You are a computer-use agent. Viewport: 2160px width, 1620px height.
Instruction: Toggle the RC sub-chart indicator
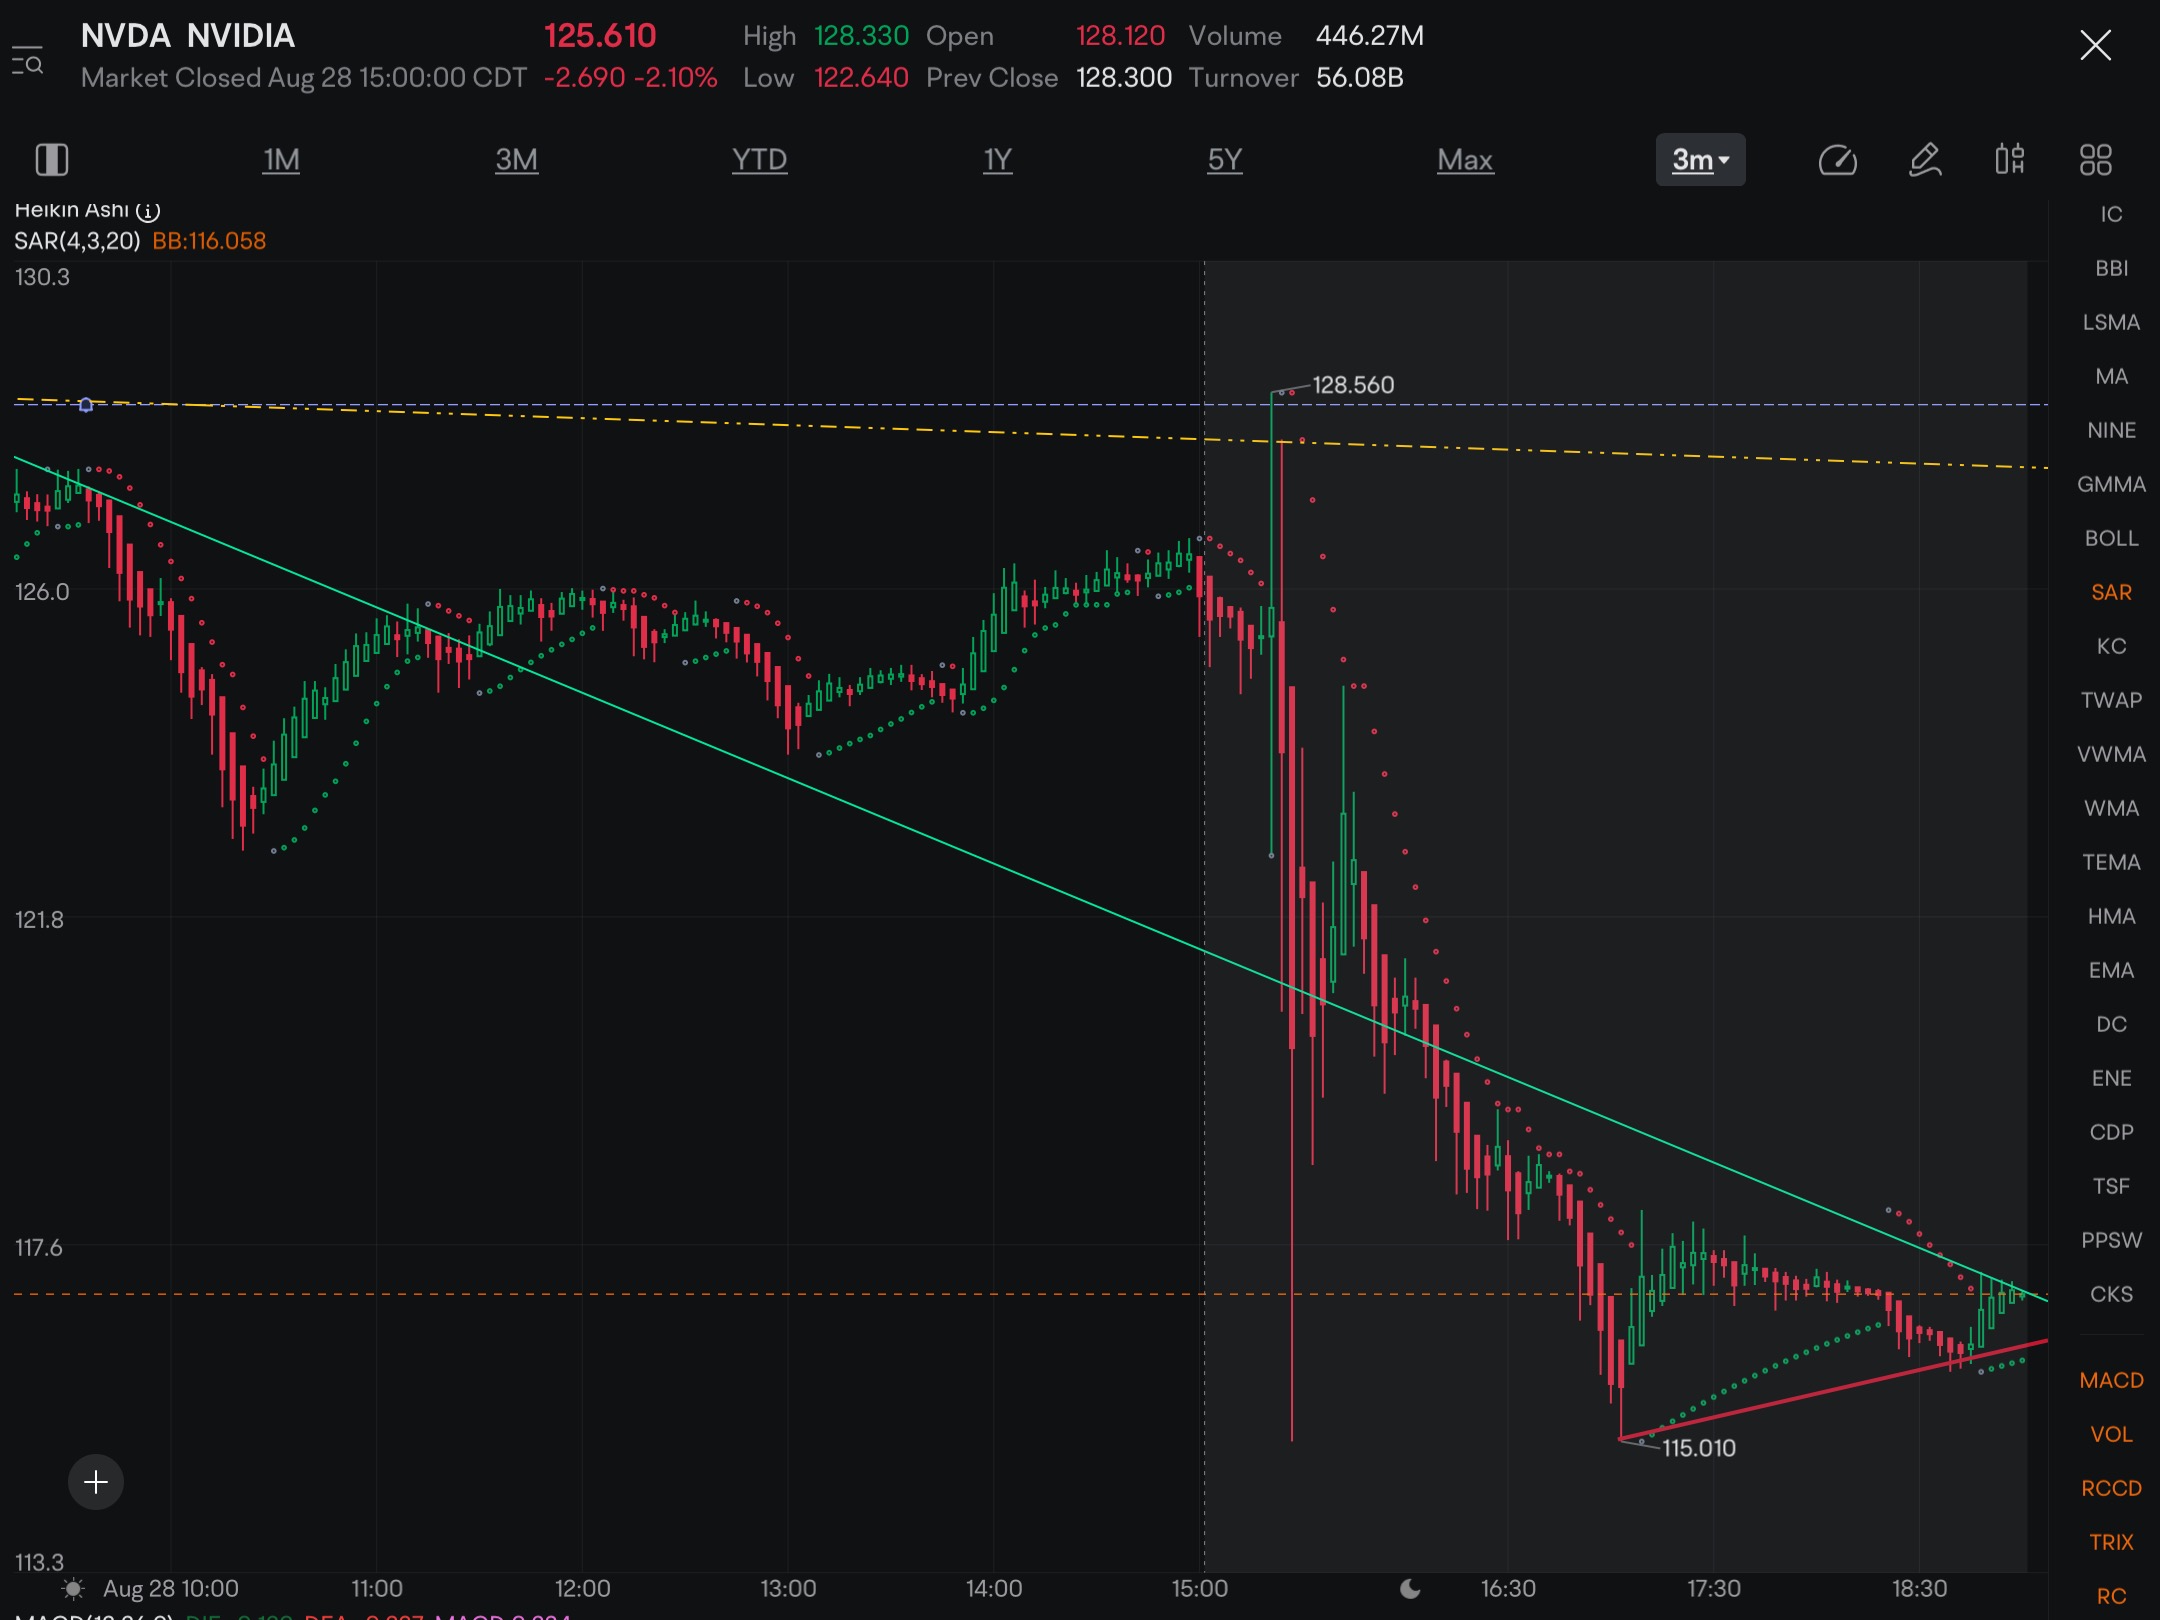click(x=2111, y=1596)
